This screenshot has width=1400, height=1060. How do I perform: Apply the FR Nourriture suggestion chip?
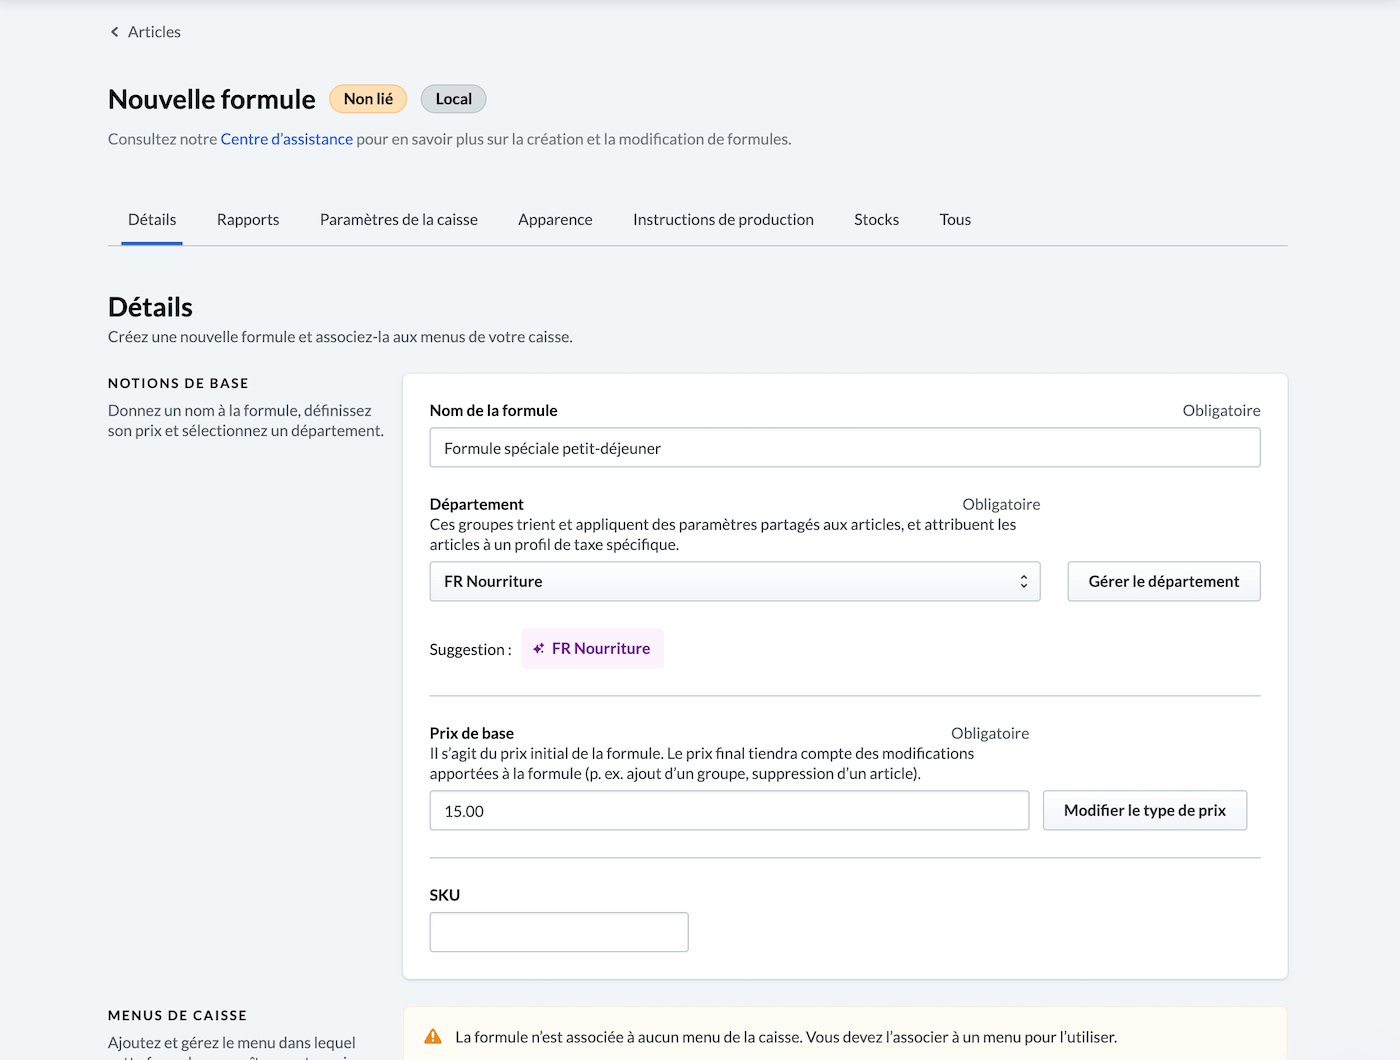(600, 649)
